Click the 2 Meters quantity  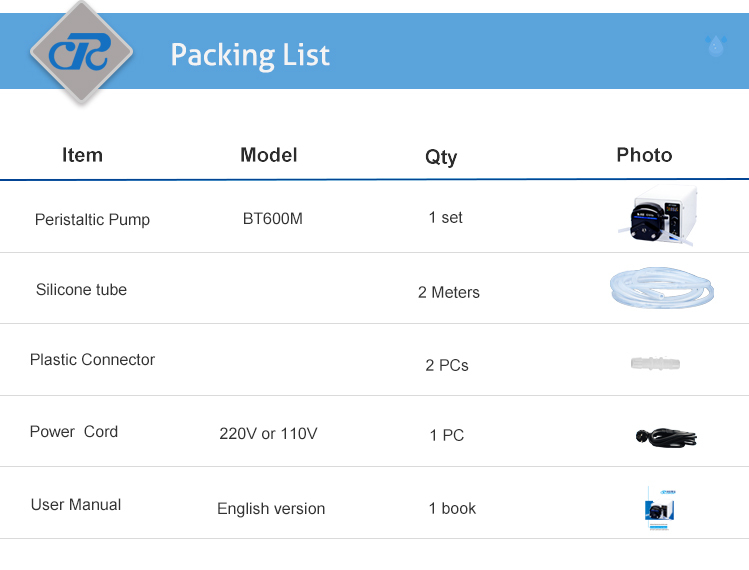(449, 292)
